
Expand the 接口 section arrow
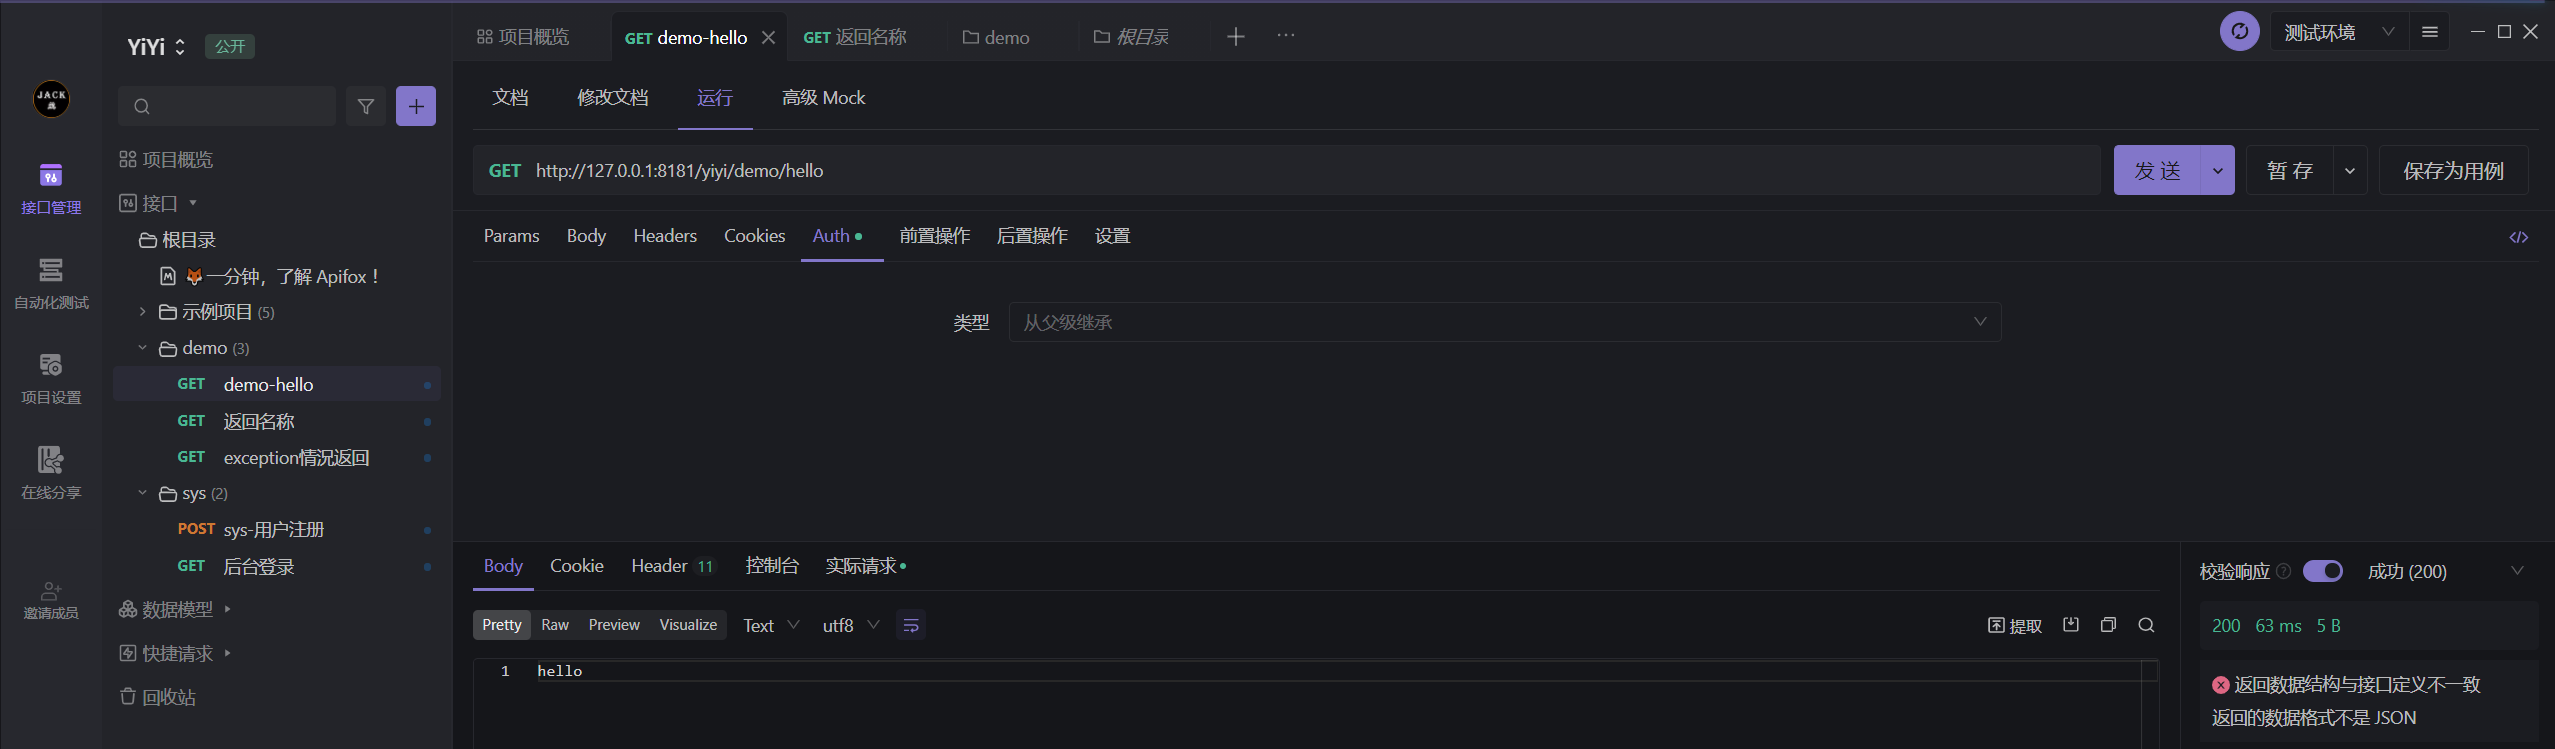pyautogui.click(x=193, y=203)
